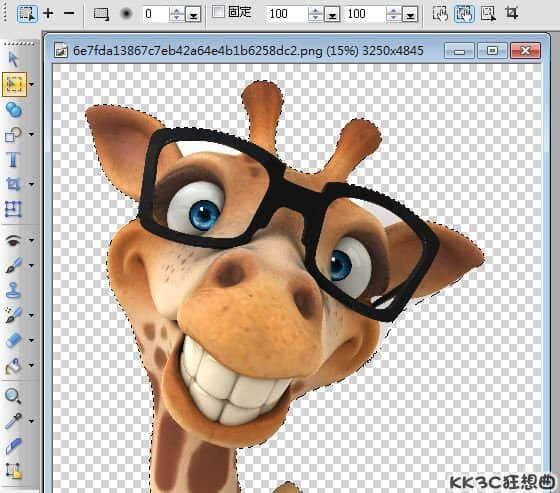Image resolution: width=560 pixels, height=493 pixels.
Task: Tick the 固定 fixed-size checkbox
Action: [218, 12]
